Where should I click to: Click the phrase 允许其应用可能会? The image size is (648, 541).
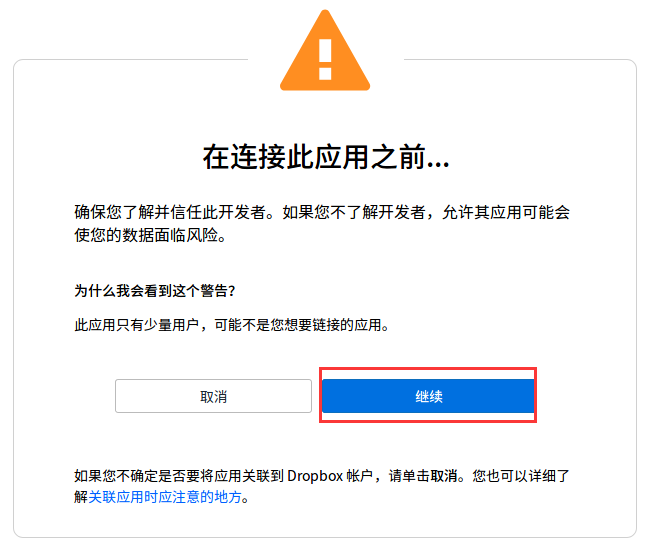(506, 212)
